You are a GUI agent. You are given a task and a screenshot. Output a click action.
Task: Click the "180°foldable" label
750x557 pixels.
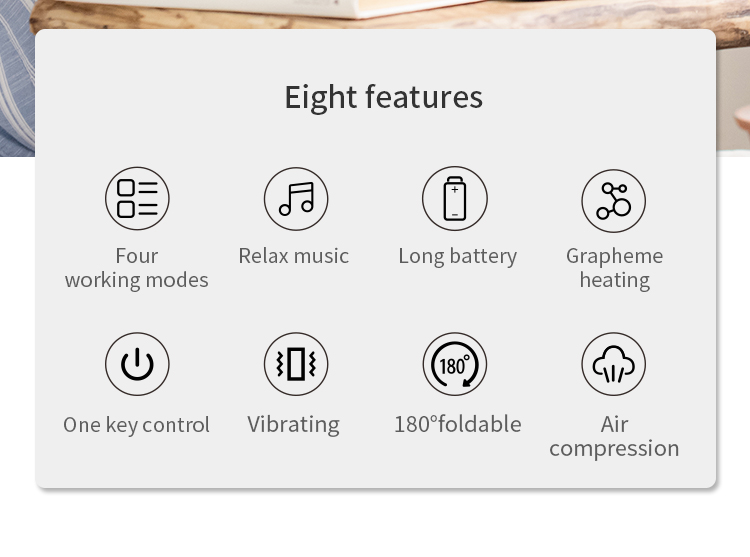[x=457, y=424]
